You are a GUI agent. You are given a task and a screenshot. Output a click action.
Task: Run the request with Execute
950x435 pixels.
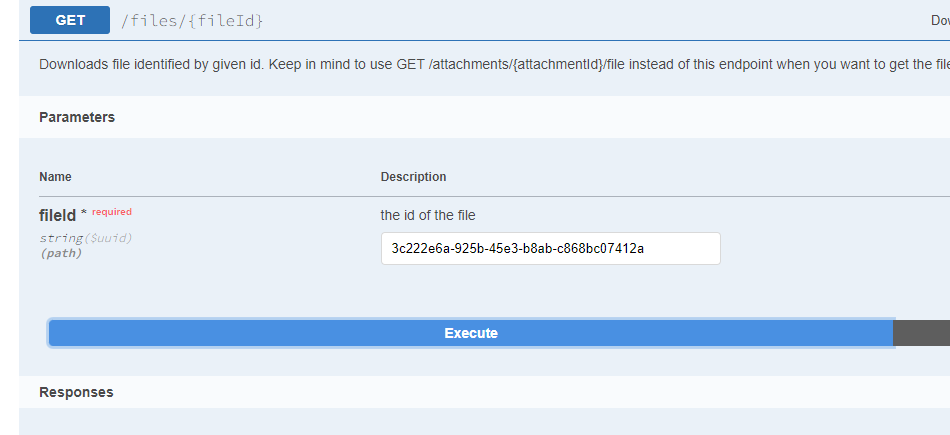(471, 333)
